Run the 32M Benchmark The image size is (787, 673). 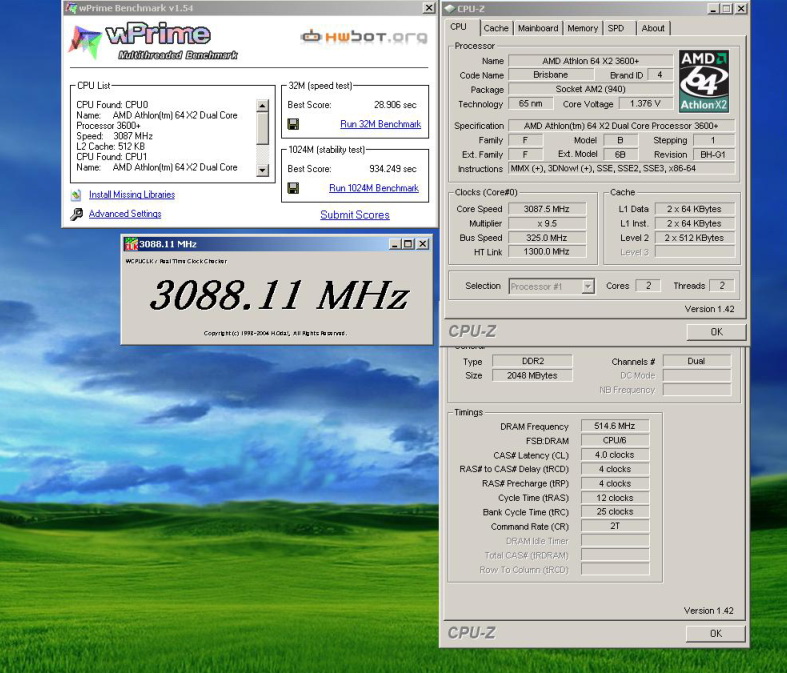(380, 124)
